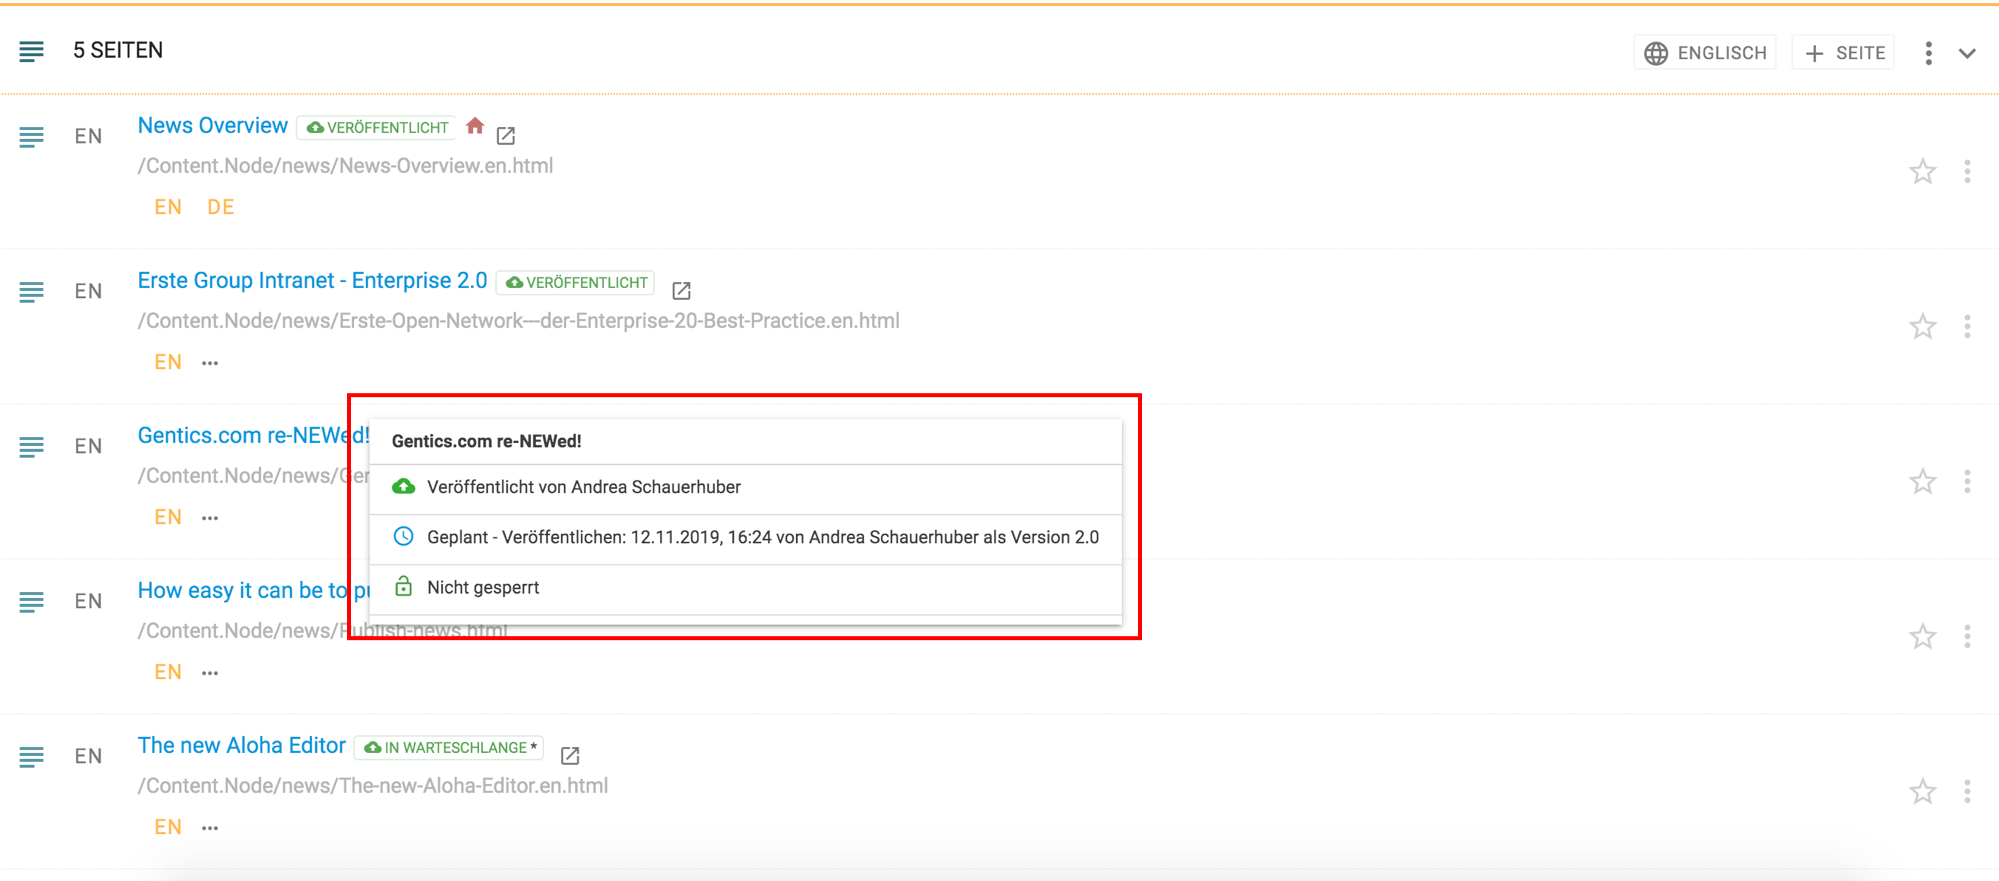Screen dimensions: 1999x881
Task: Click VERÖFFENTLICHT status of News Overview
Action: (377, 128)
